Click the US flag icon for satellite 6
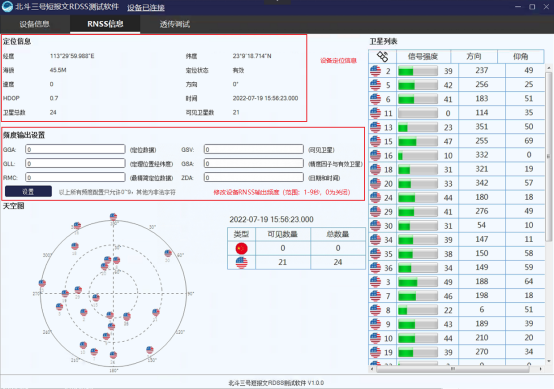This screenshot has width=554, height=389. 375,99
